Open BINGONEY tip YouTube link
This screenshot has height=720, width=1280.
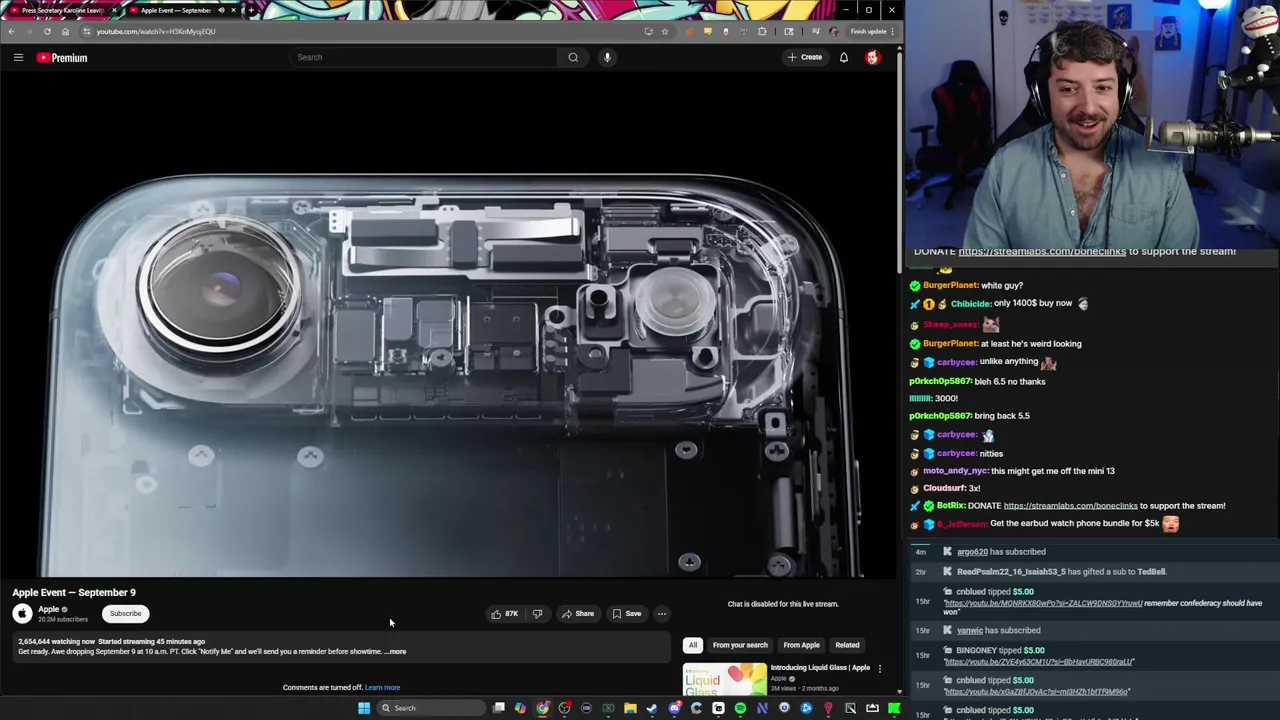(1038, 662)
